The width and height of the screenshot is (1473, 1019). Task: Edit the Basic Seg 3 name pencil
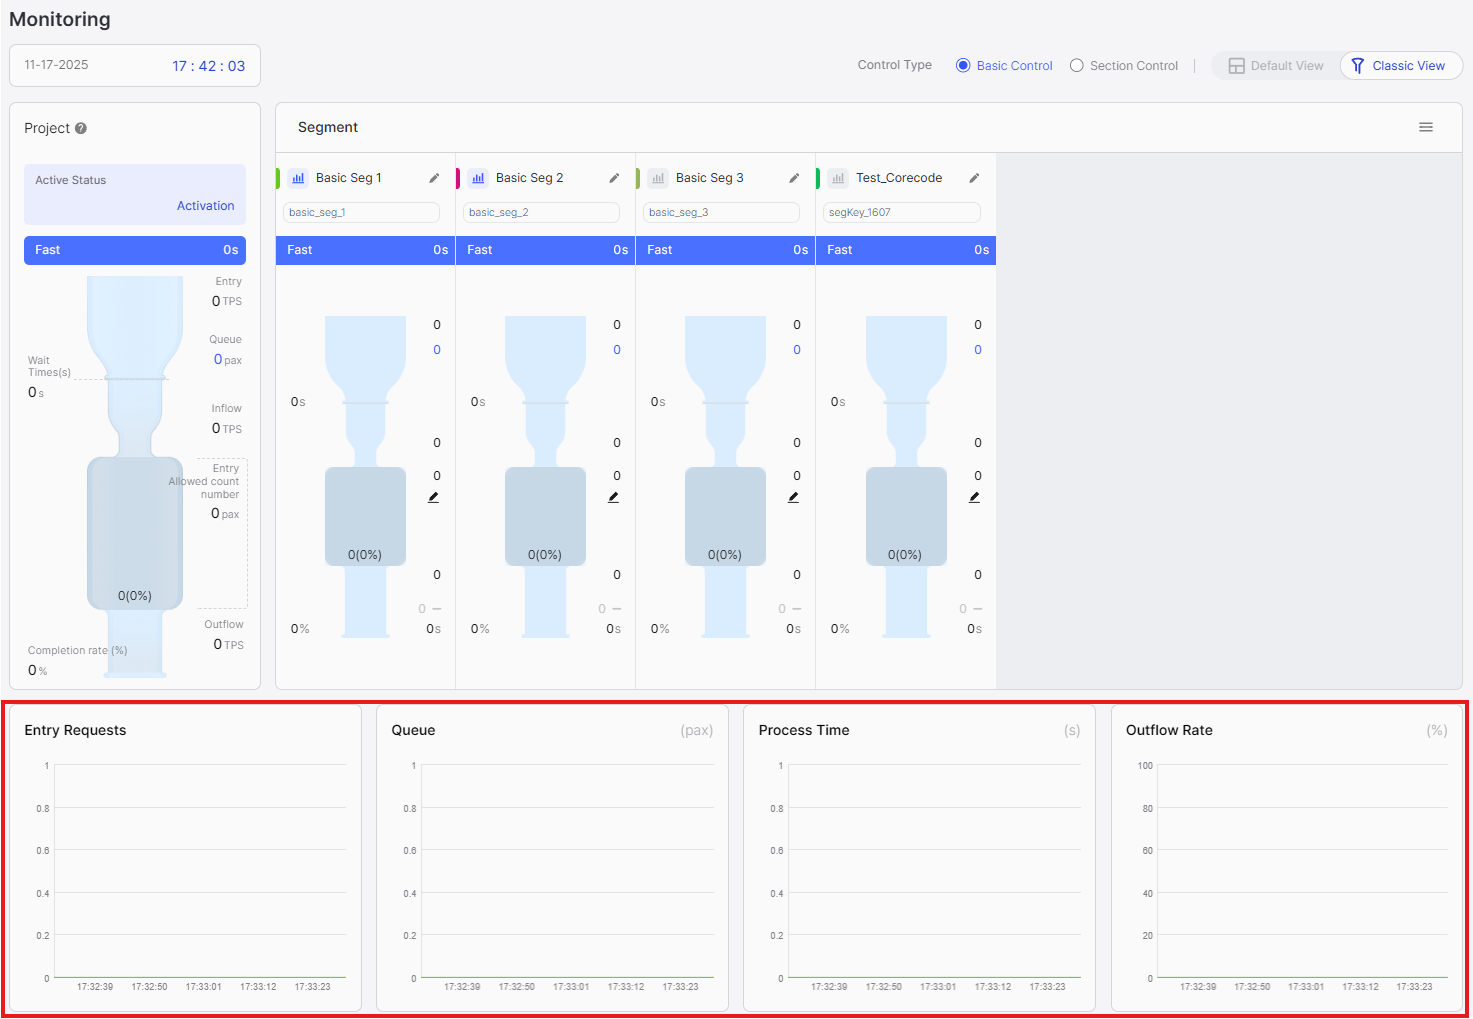794,178
